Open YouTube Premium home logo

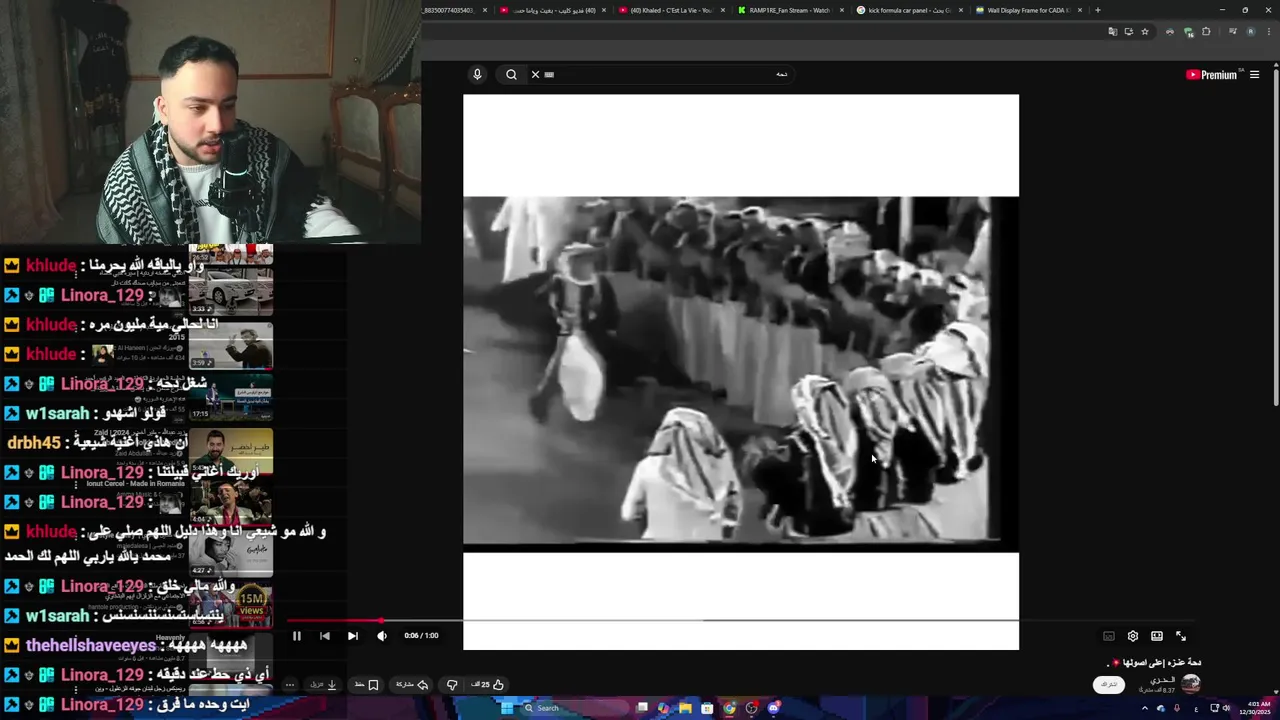point(1212,75)
